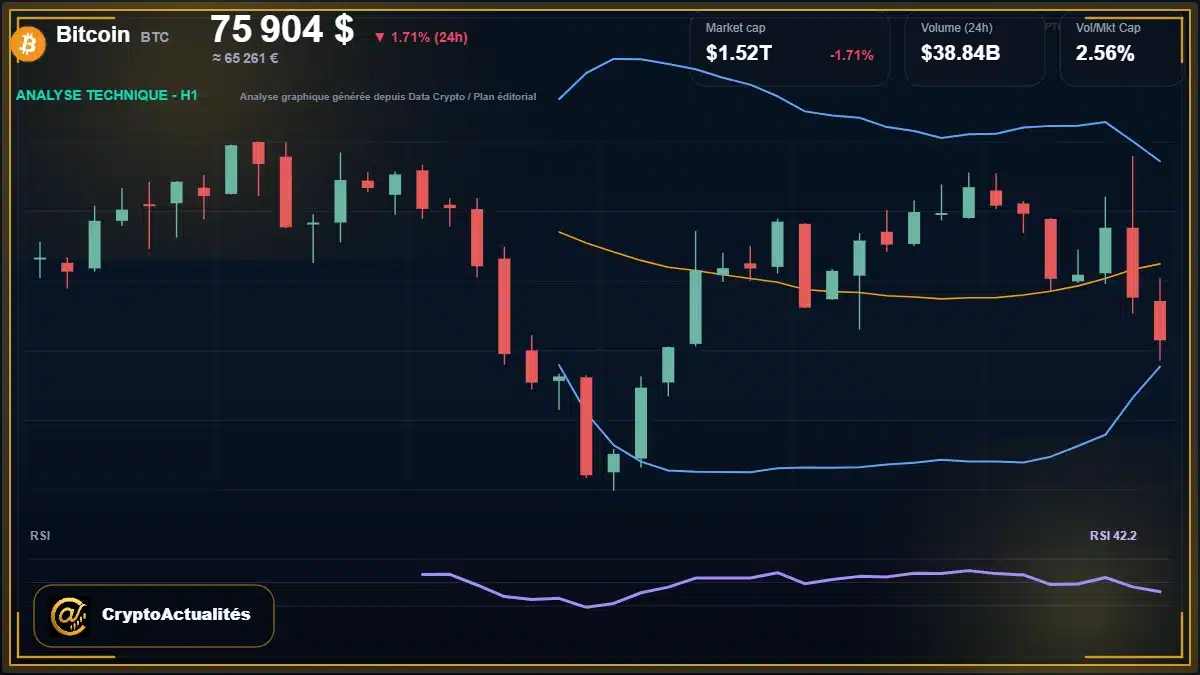Click the "-1.71%" market cap change
Screen dimensions: 1200x675
coord(852,55)
